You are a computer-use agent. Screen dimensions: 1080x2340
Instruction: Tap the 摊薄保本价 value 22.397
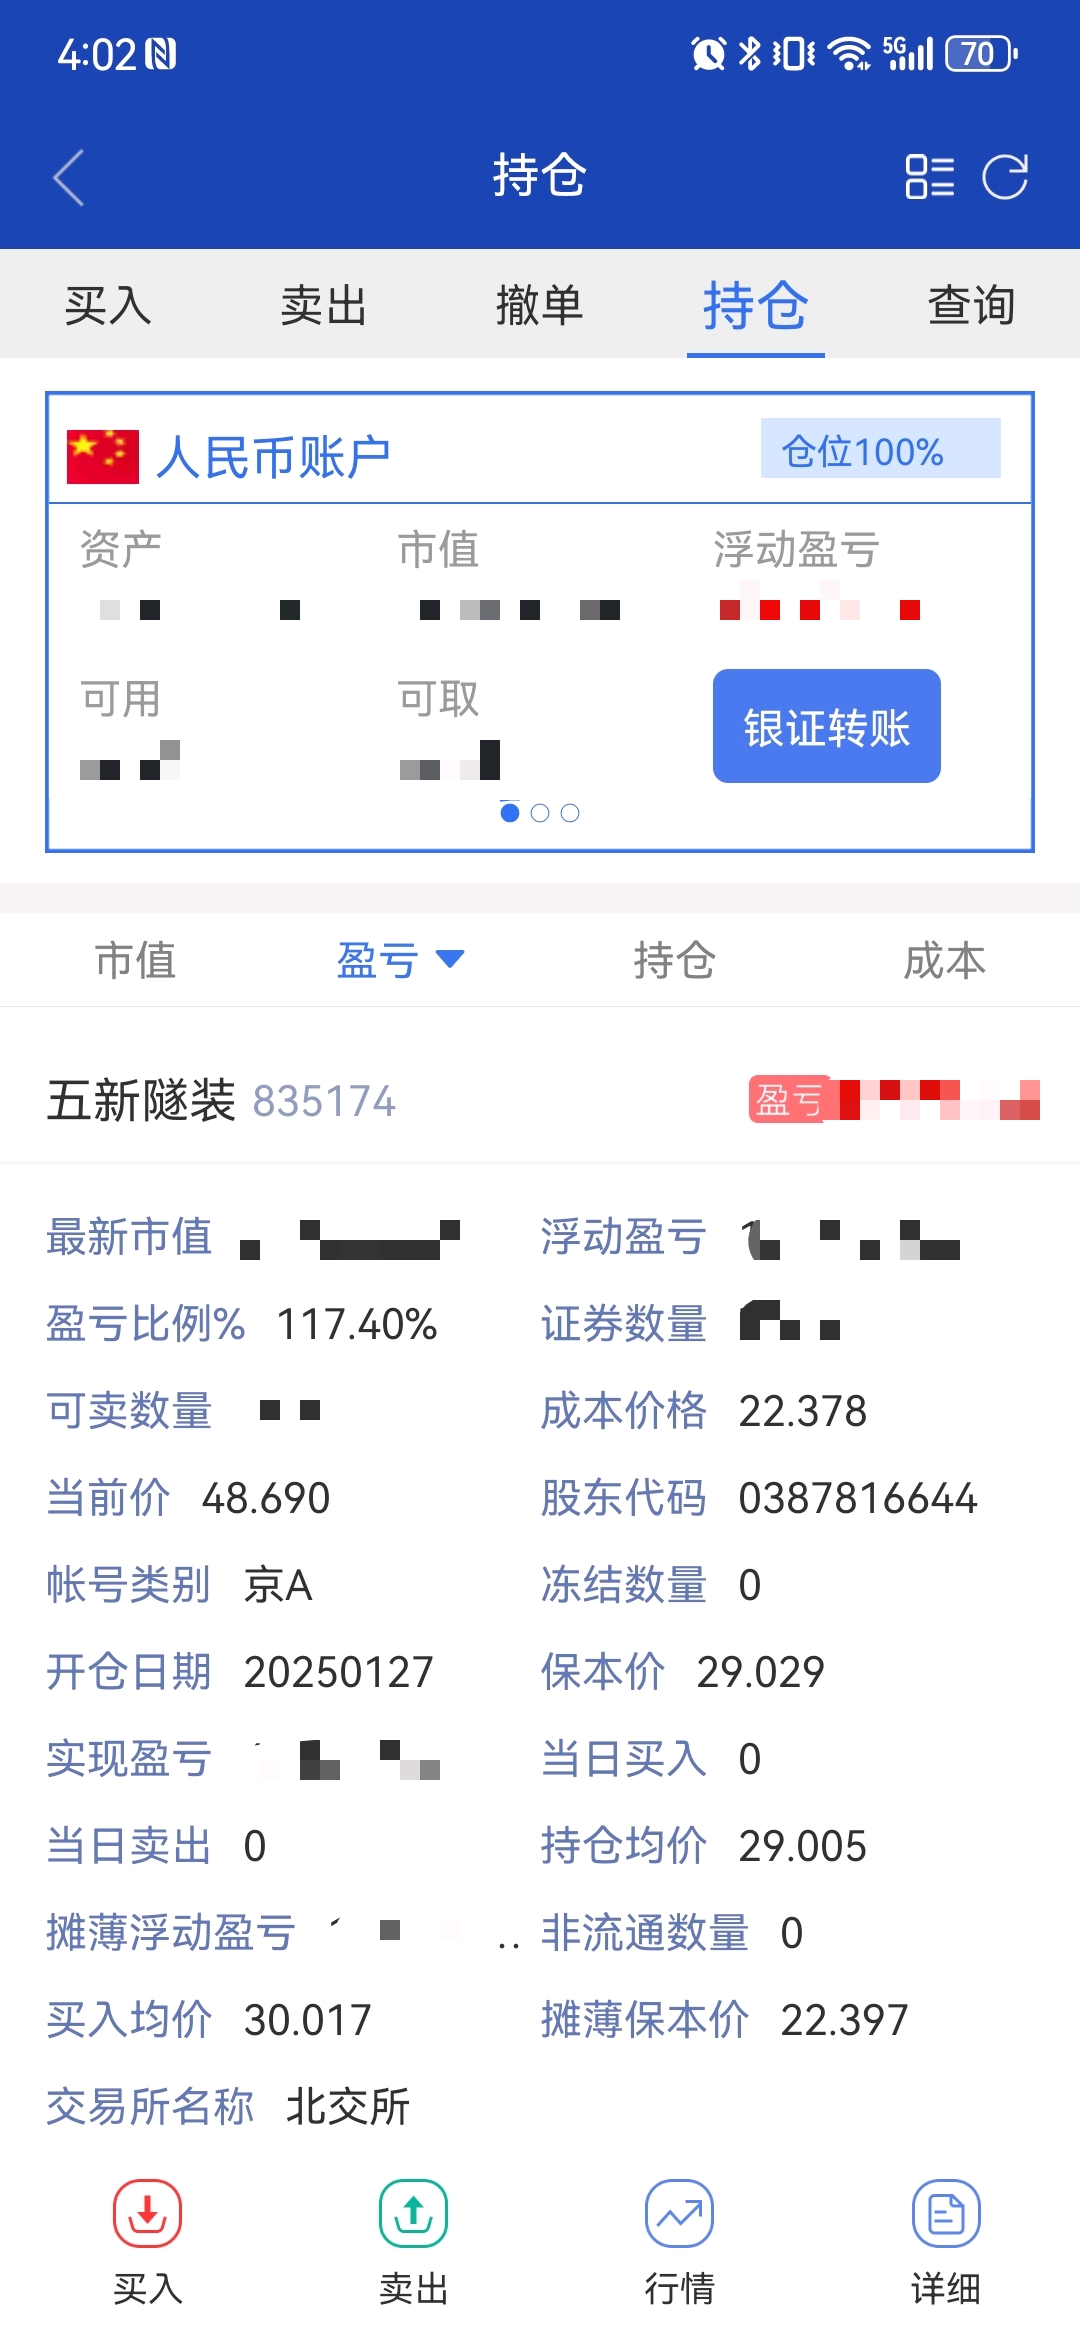tap(845, 2021)
